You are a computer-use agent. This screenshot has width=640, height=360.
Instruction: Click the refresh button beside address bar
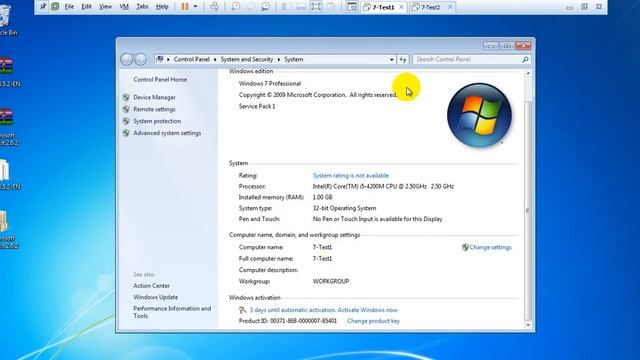point(403,60)
